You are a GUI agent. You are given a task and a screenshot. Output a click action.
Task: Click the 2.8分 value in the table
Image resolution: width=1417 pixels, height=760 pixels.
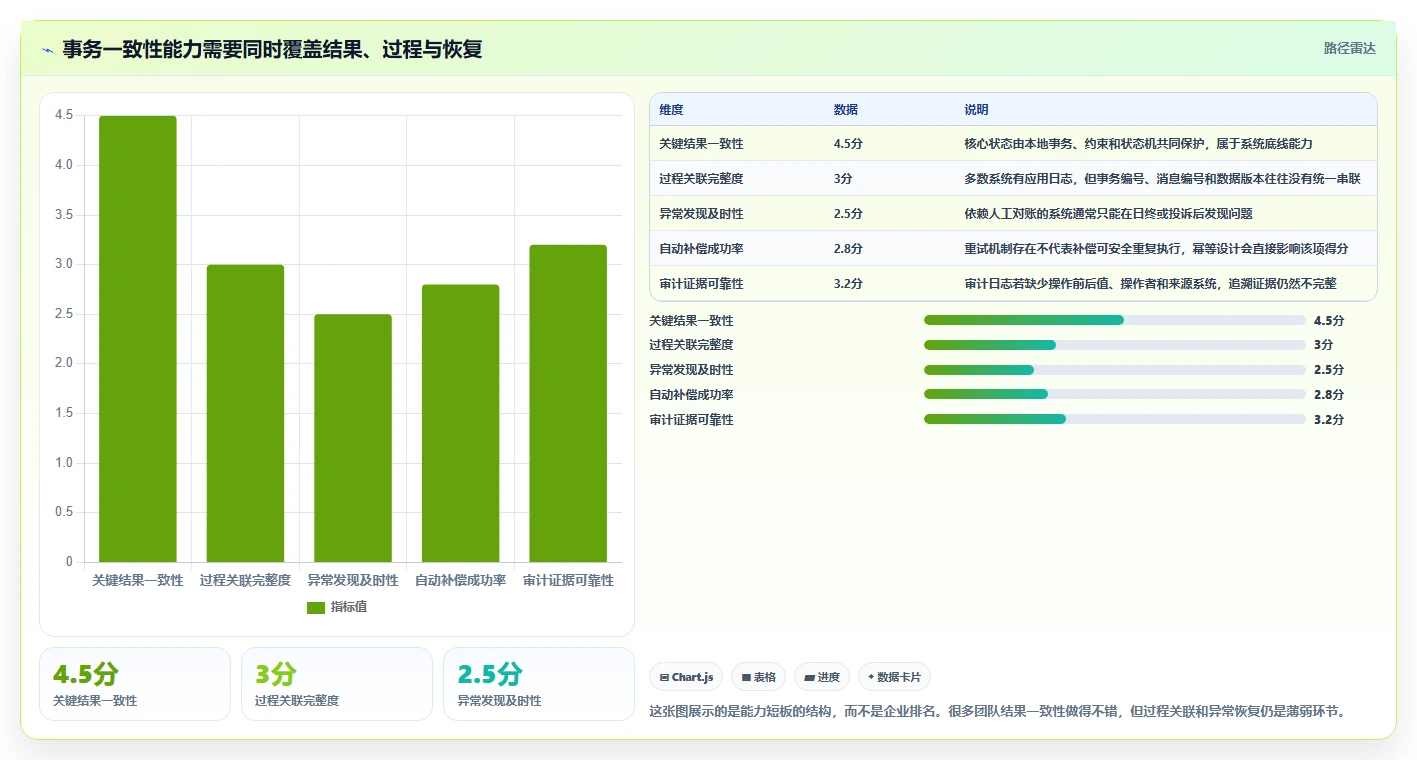848,249
